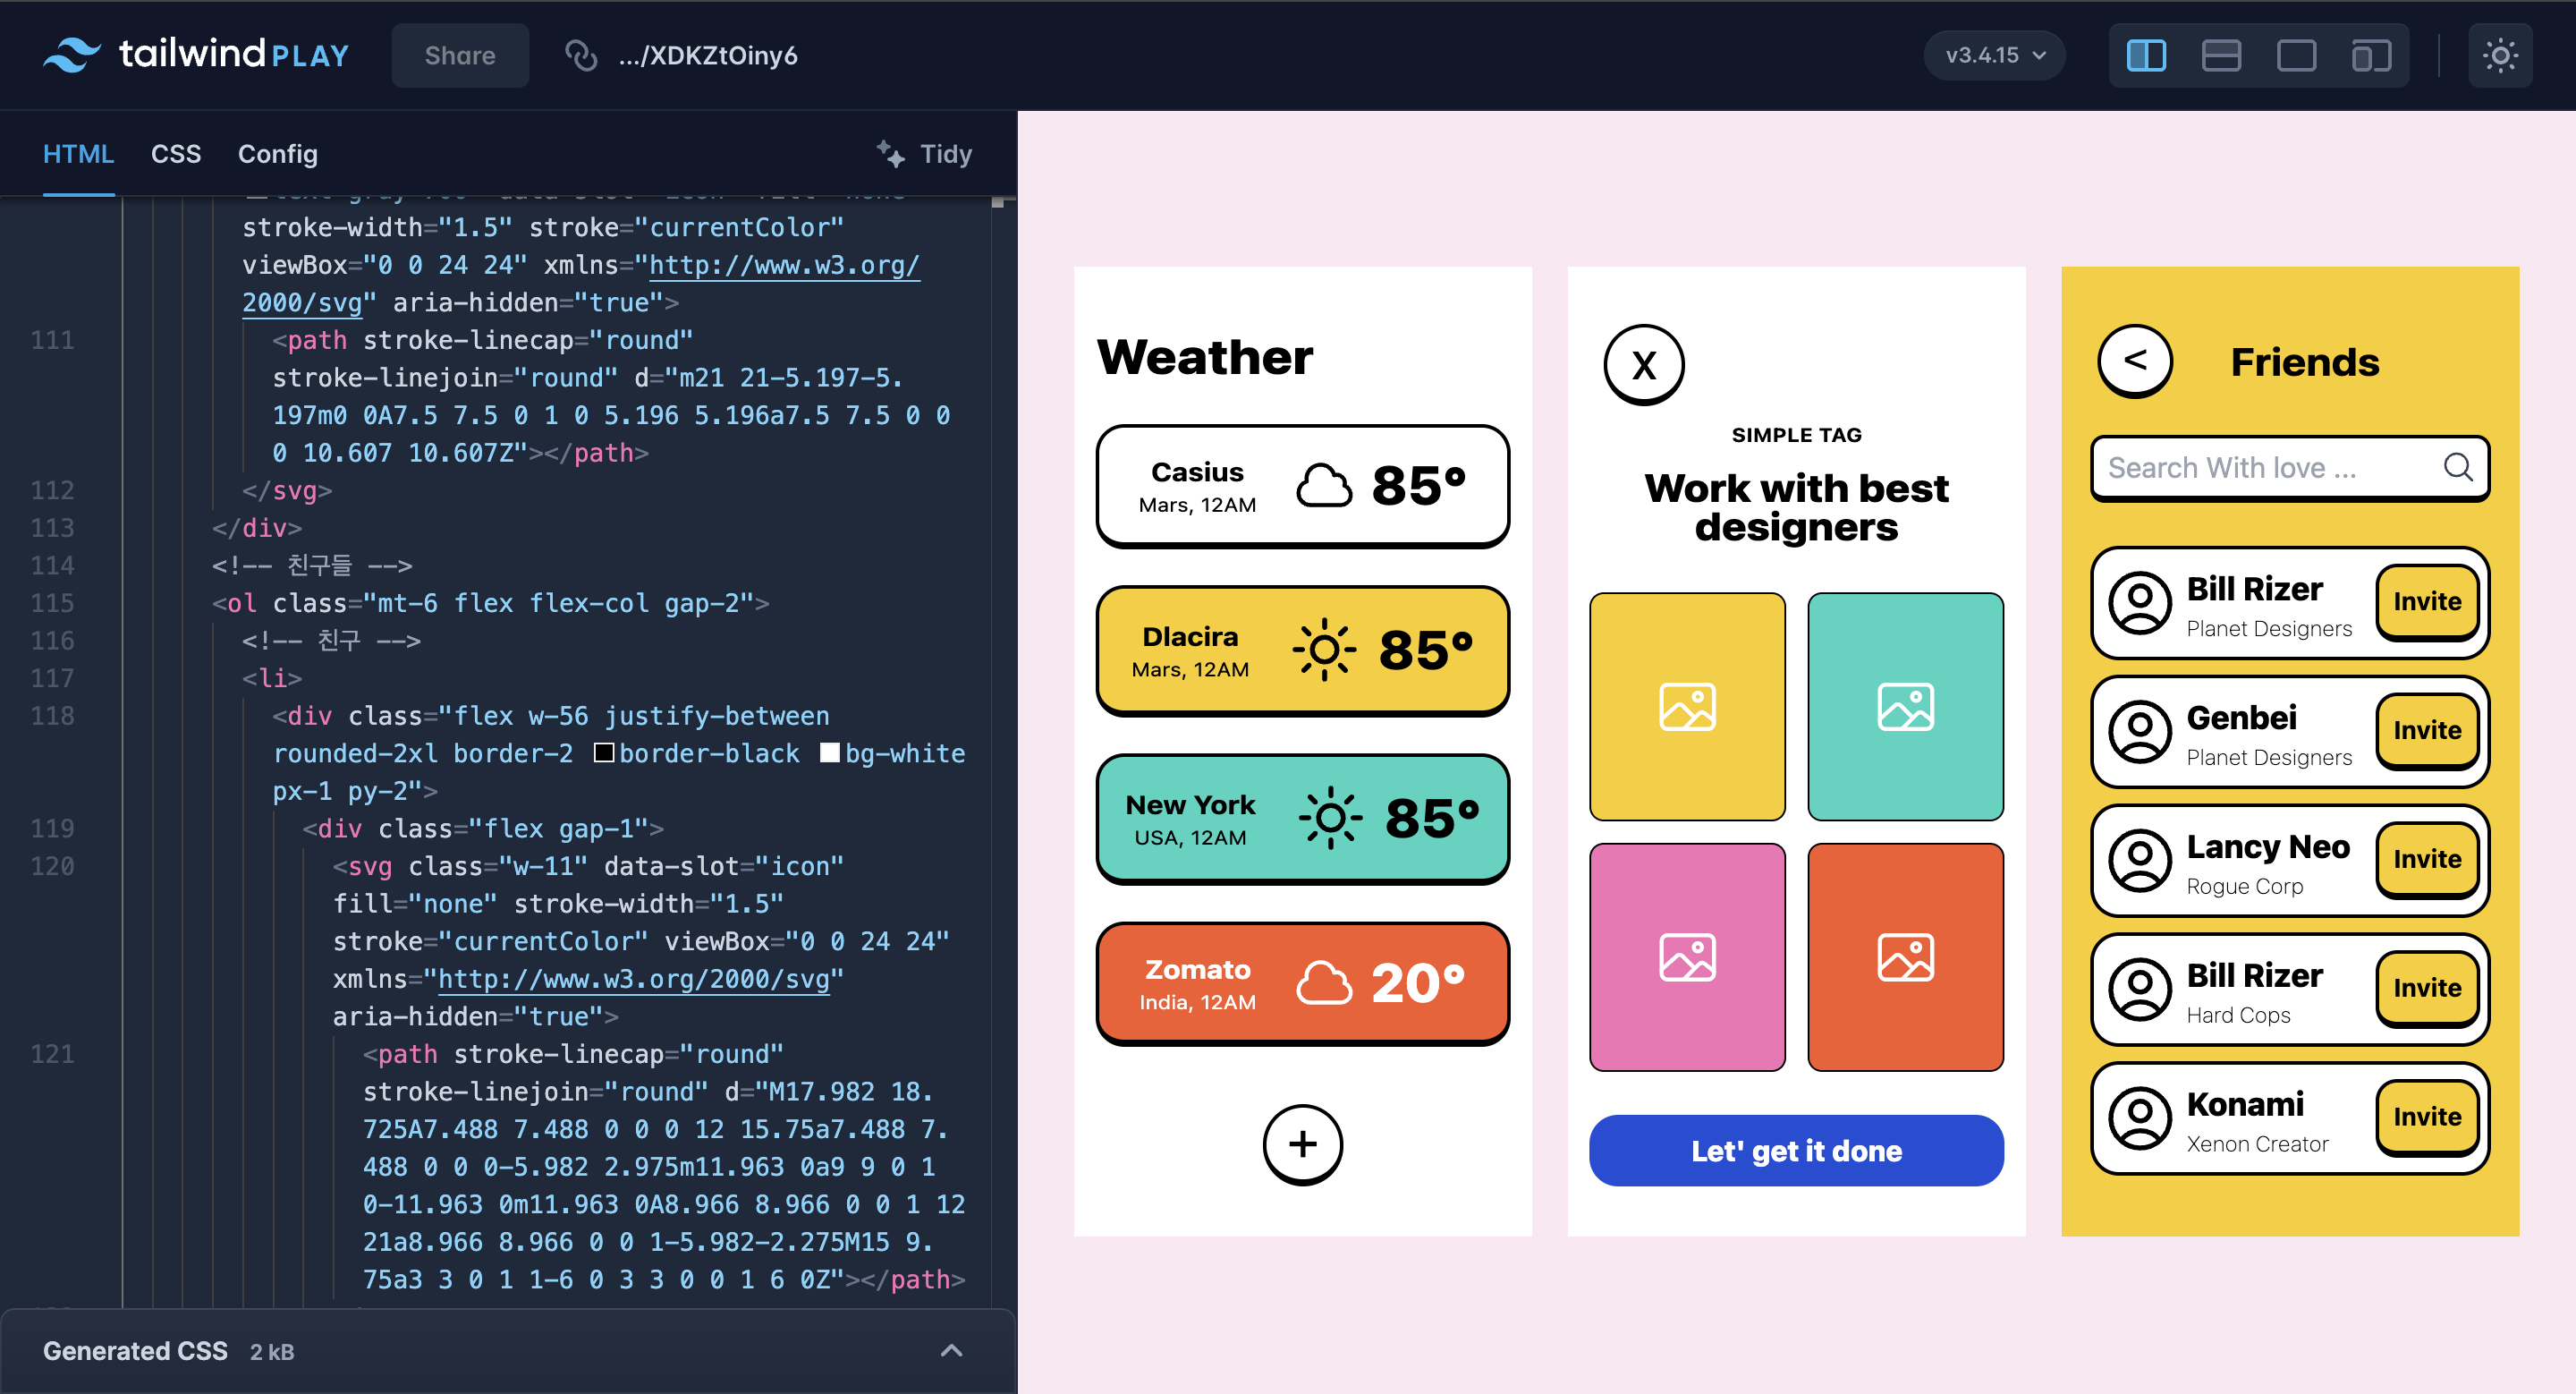The image size is (2576, 1394).
Task: Click the teal image placeholder tile
Action: 1905,707
